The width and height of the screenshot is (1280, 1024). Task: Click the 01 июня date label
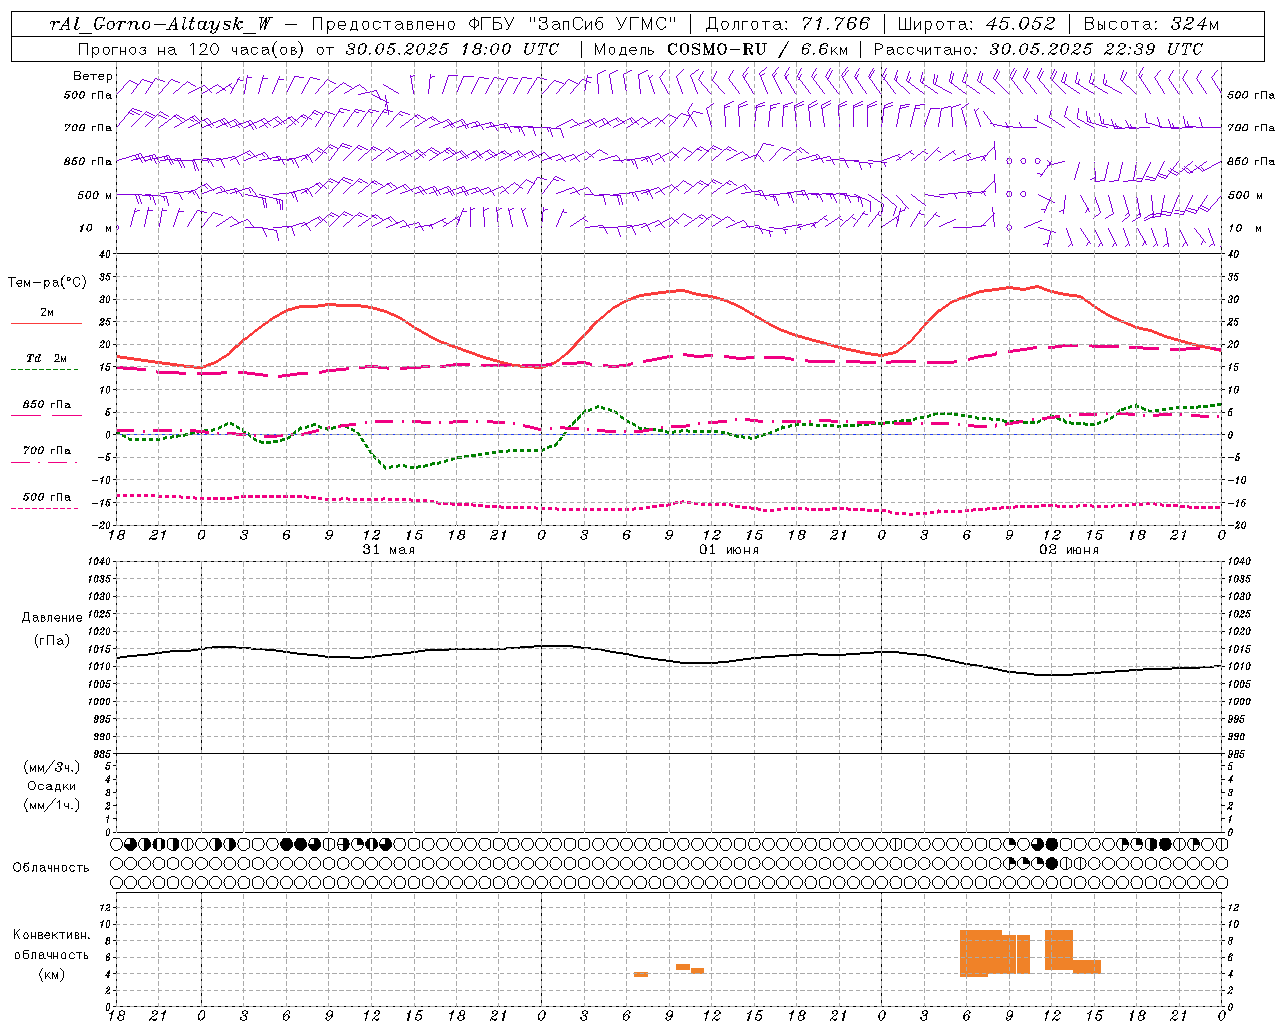point(728,549)
